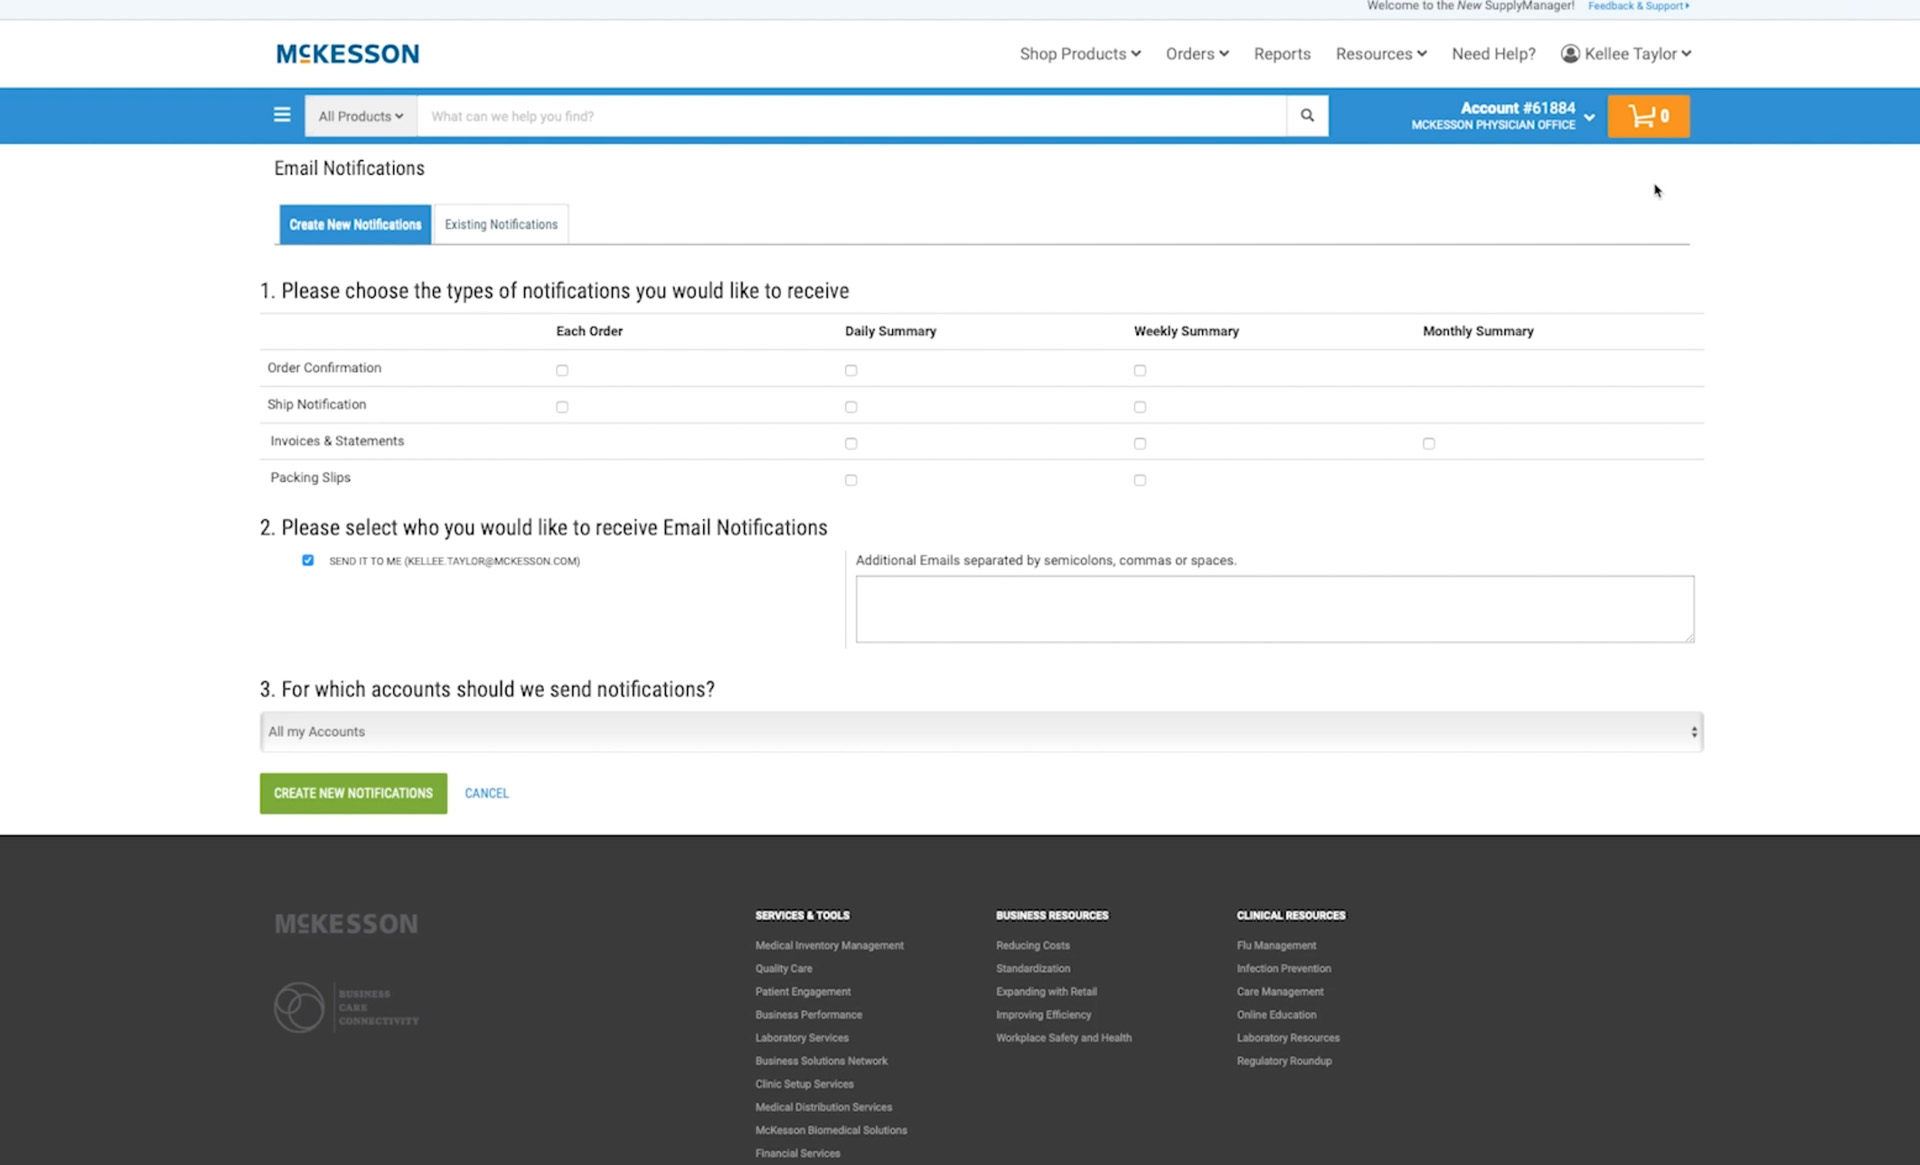Open the shopping cart
This screenshot has height=1165, width=1920.
pyautogui.click(x=1648, y=116)
